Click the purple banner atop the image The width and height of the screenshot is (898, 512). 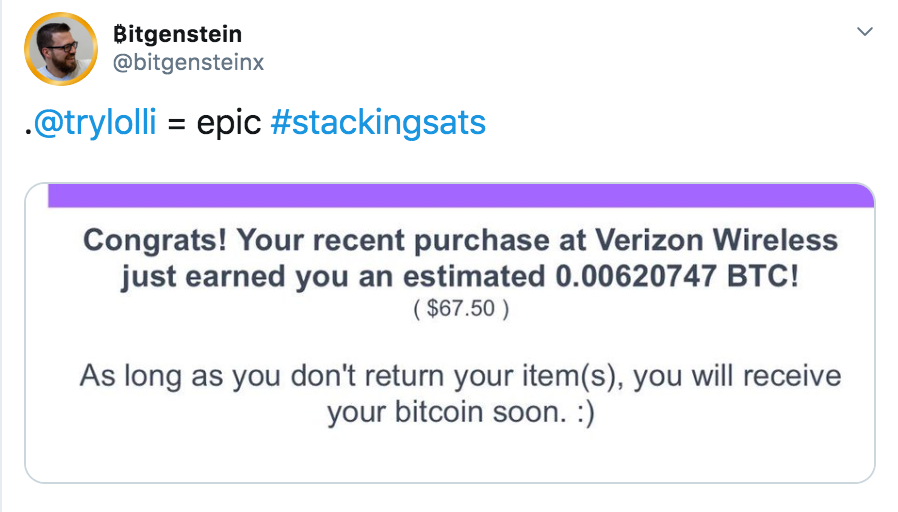pyautogui.click(x=461, y=196)
